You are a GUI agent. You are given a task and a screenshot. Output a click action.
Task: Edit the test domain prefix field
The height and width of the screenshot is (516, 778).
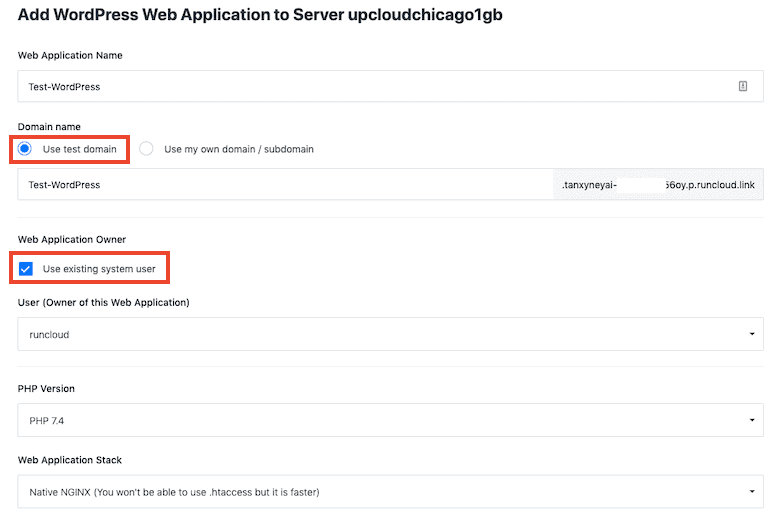[x=285, y=185]
